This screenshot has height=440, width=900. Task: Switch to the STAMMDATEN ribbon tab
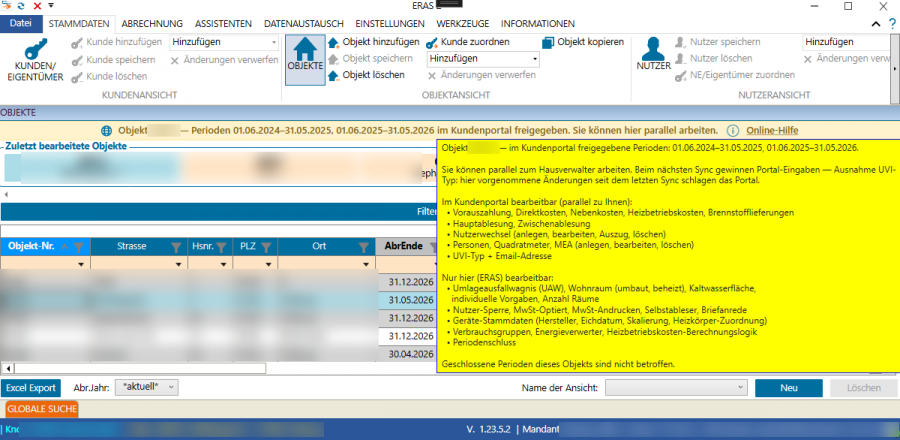(x=79, y=24)
